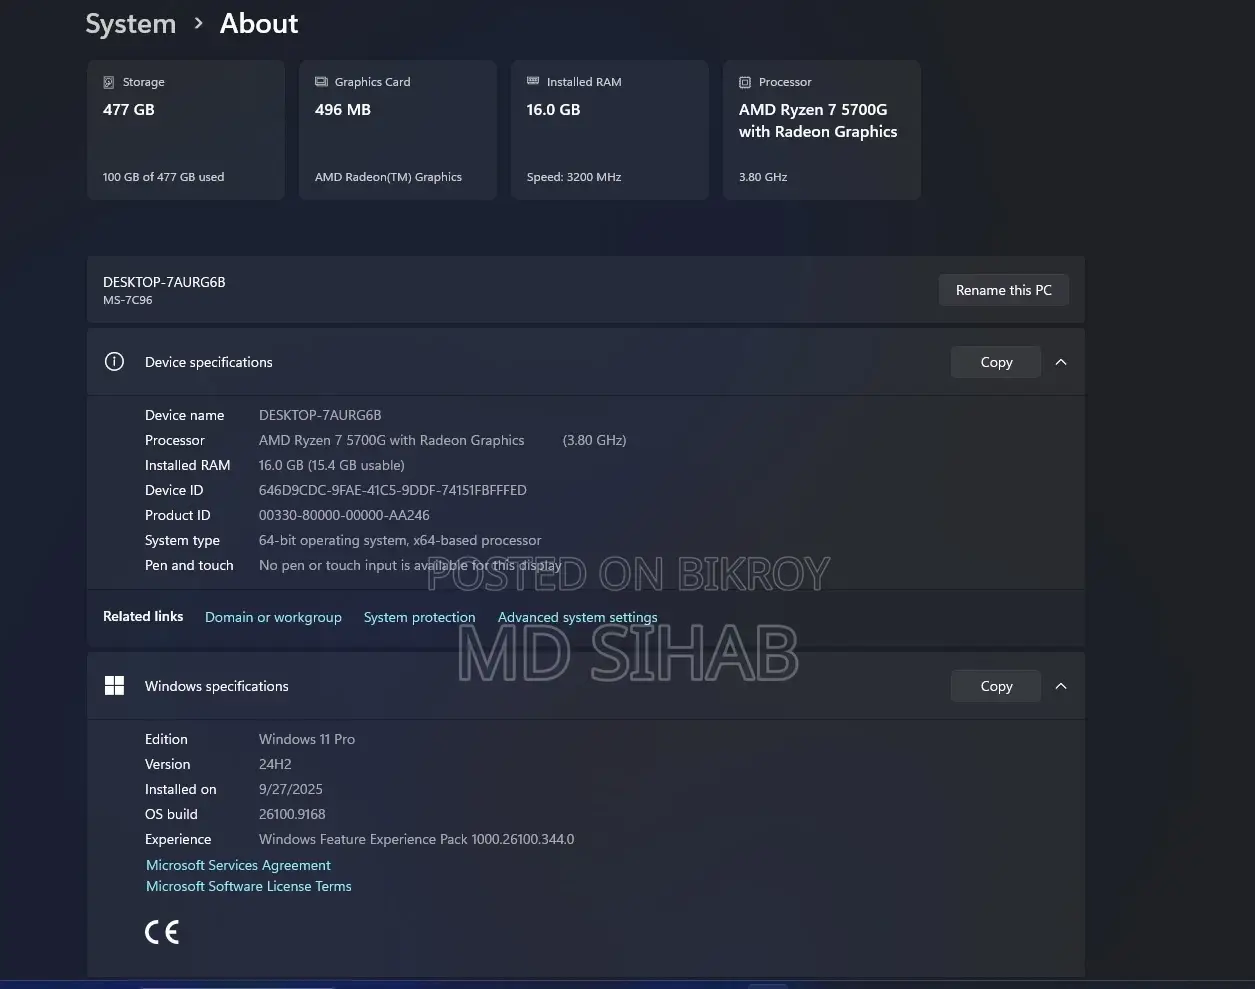The width and height of the screenshot is (1255, 989).
Task: Select Device ID value 646D9CDC-9FAE-41C5-9DDF-74151FBFFFED
Action: [393, 490]
